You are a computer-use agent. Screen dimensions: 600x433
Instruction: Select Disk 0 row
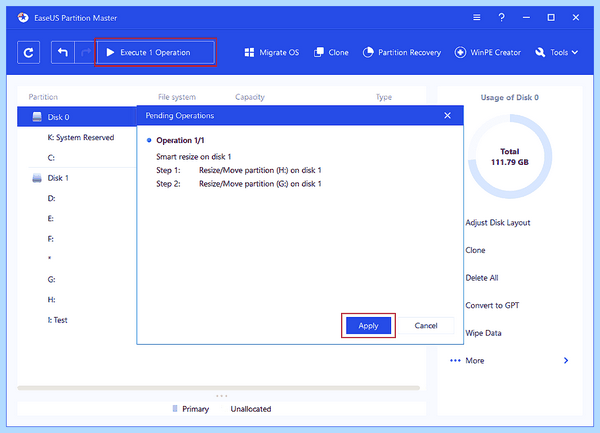pos(77,117)
